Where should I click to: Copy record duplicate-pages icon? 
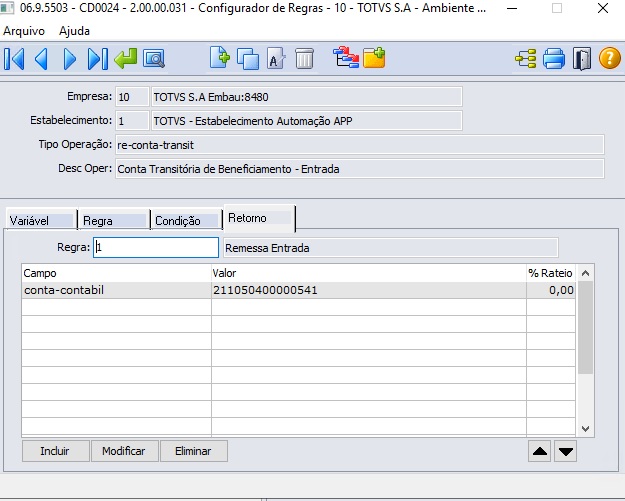[x=248, y=59]
